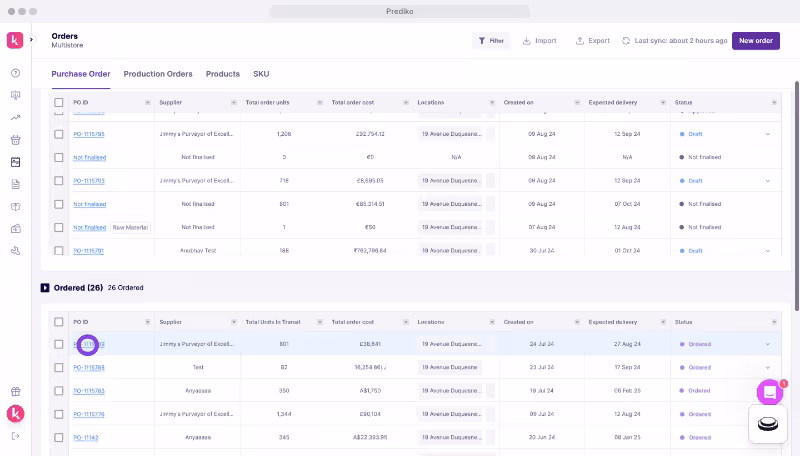800x456 pixels.
Task: Click the page vertical scrollbar
Action: 796,195
